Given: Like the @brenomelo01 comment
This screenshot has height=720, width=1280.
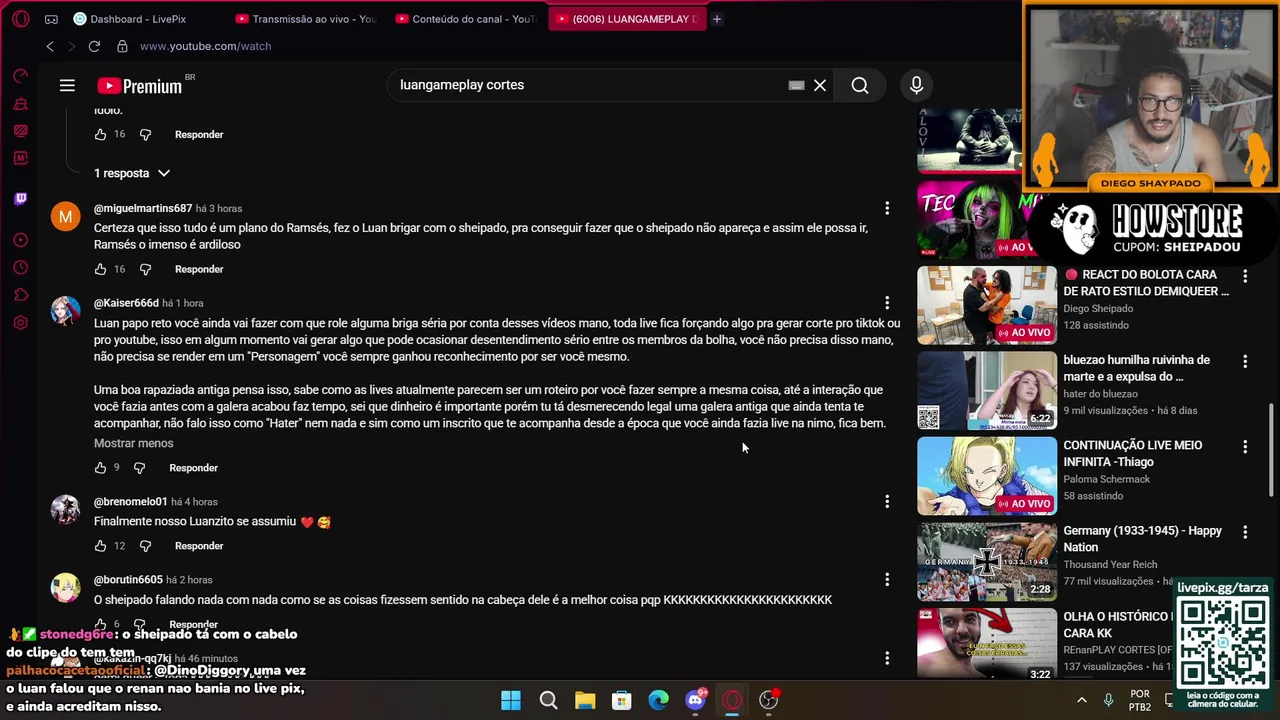Looking at the screenshot, I should [x=100, y=546].
